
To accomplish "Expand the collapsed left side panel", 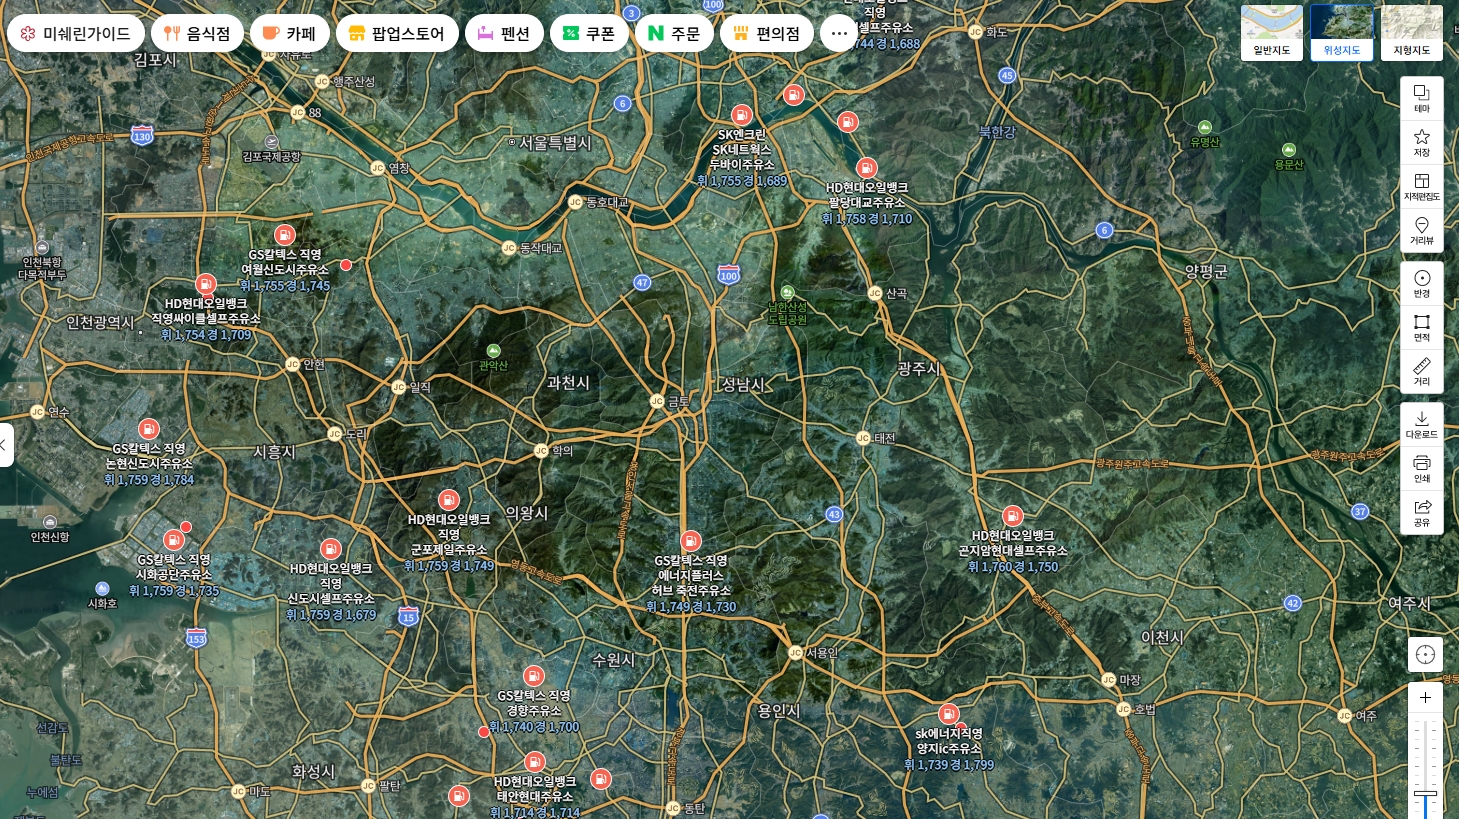I will coord(6,445).
